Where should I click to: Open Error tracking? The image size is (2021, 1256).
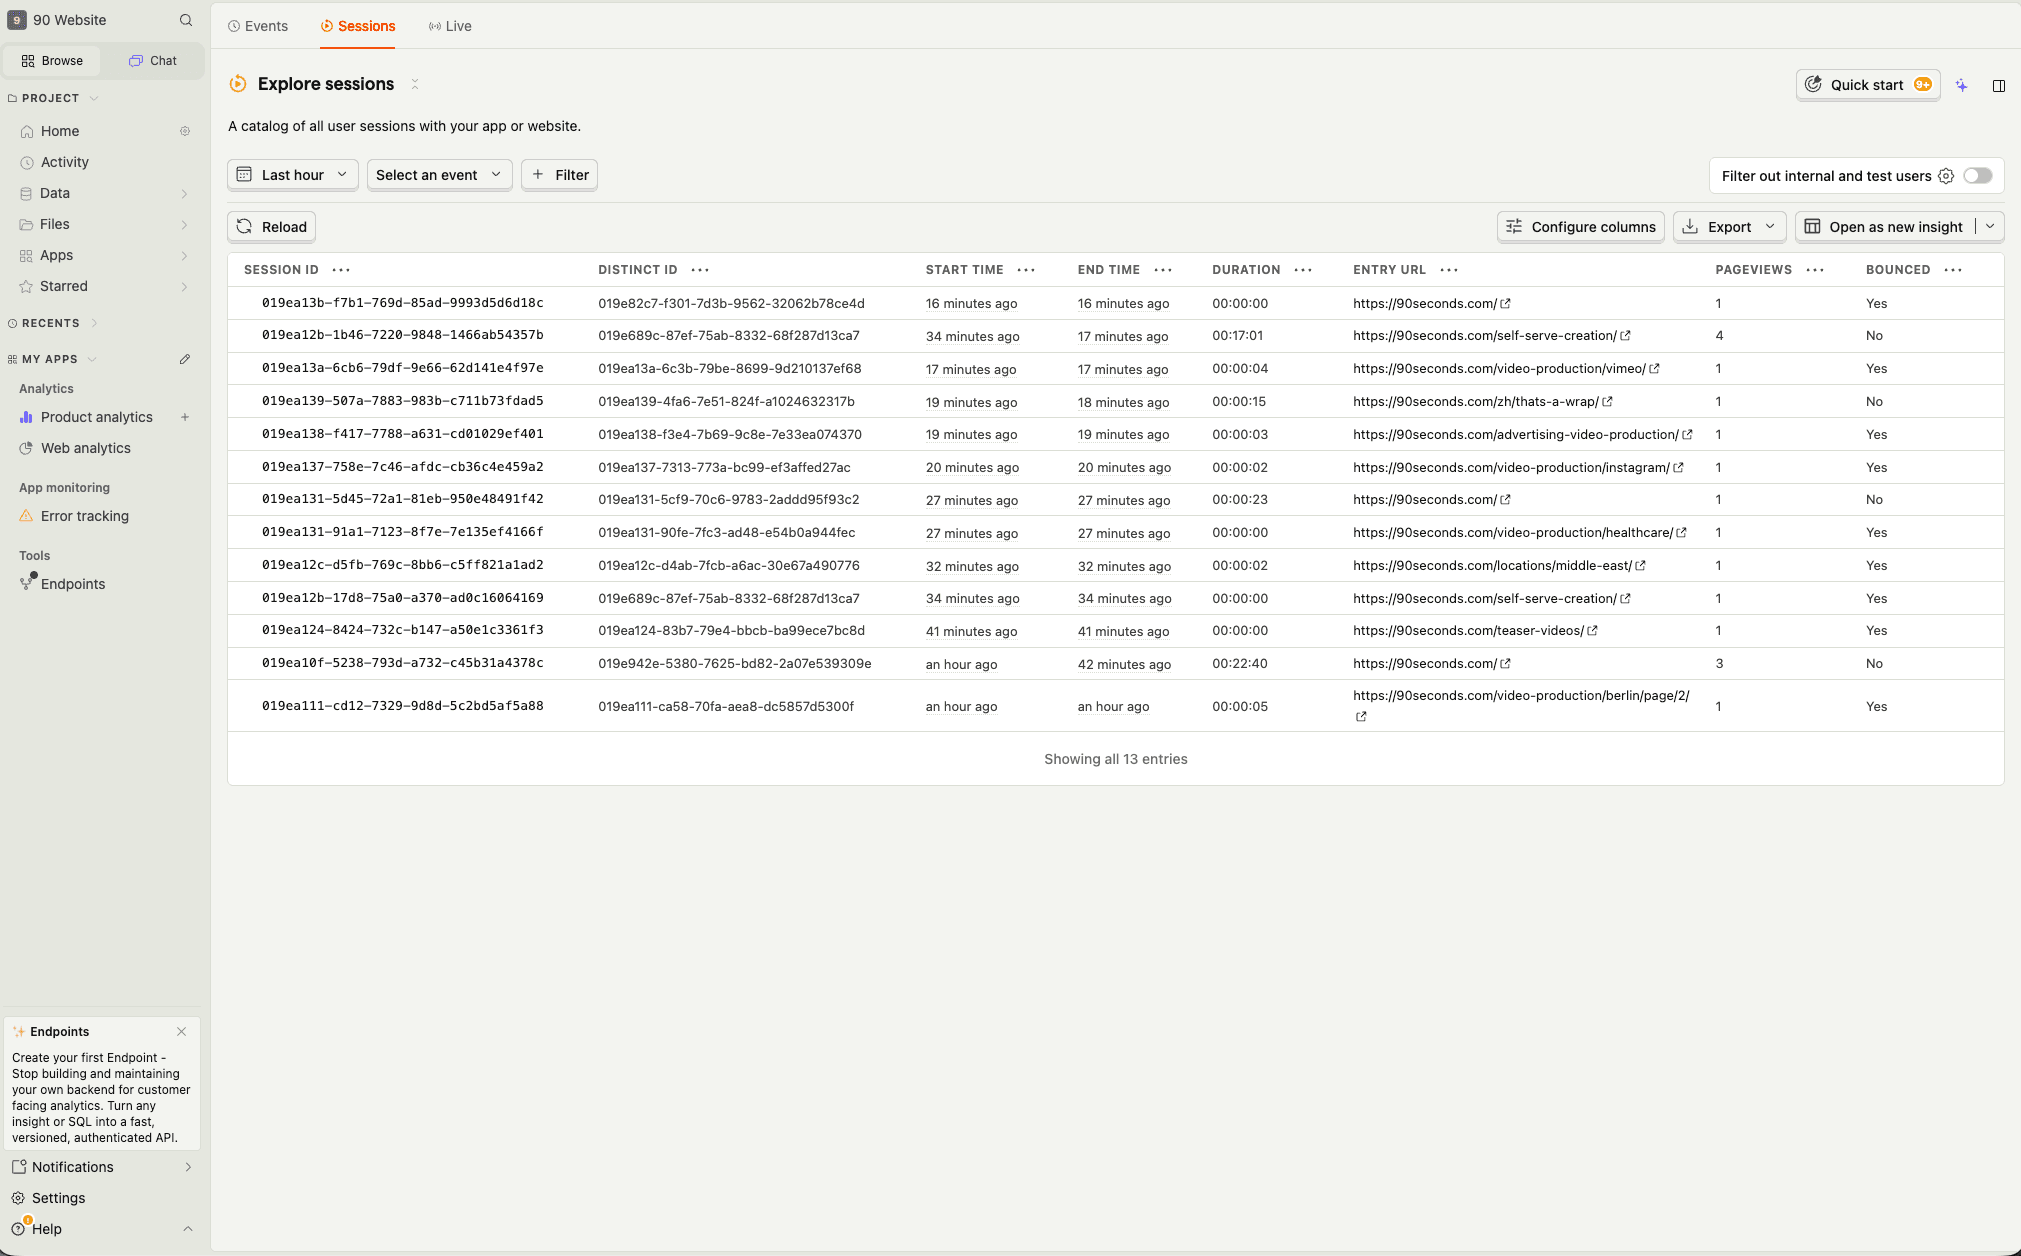85,516
